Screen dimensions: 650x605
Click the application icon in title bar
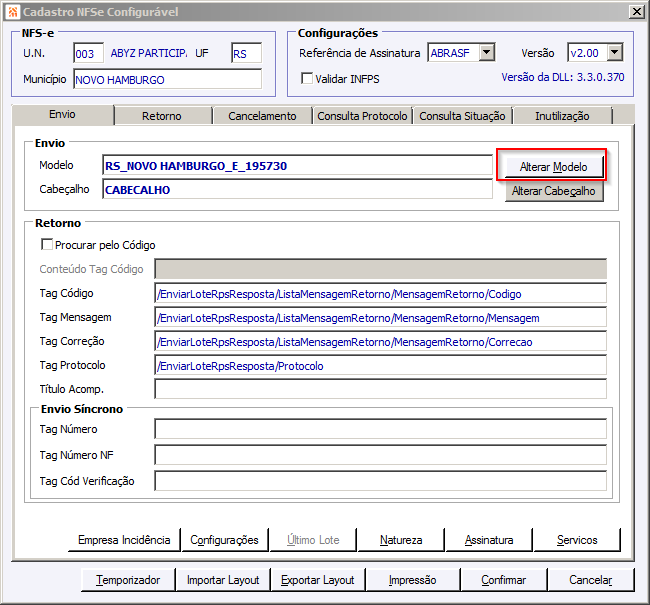pos(13,12)
